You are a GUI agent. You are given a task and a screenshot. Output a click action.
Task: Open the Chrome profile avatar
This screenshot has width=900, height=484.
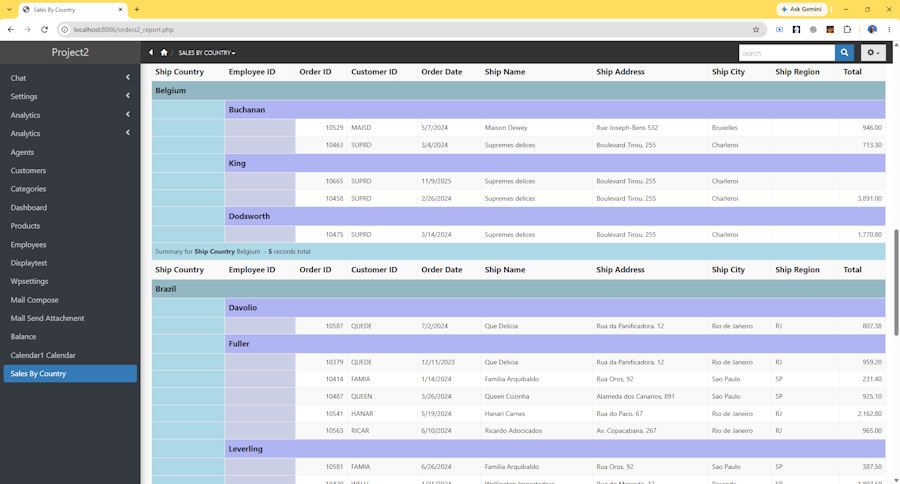(x=872, y=29)
